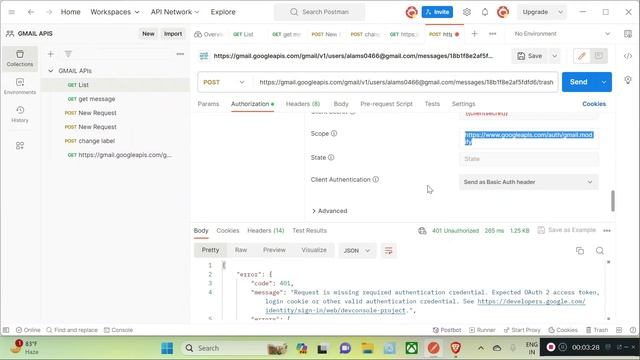Click the hamburger menu icon
The width and height of the screenshot is (640, 360).
click(11, 12)
